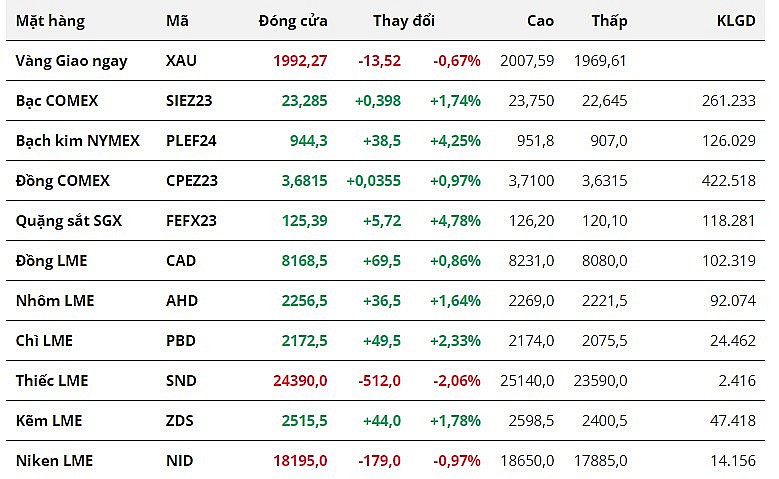Click the Thiếc LME commodity name

(52, 381)
